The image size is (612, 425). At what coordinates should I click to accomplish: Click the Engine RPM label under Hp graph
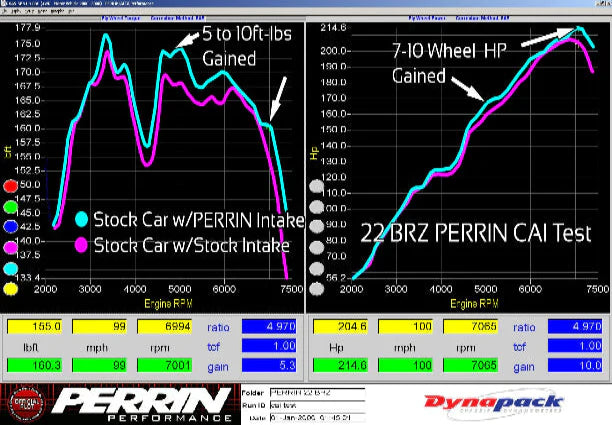point(474,304)
